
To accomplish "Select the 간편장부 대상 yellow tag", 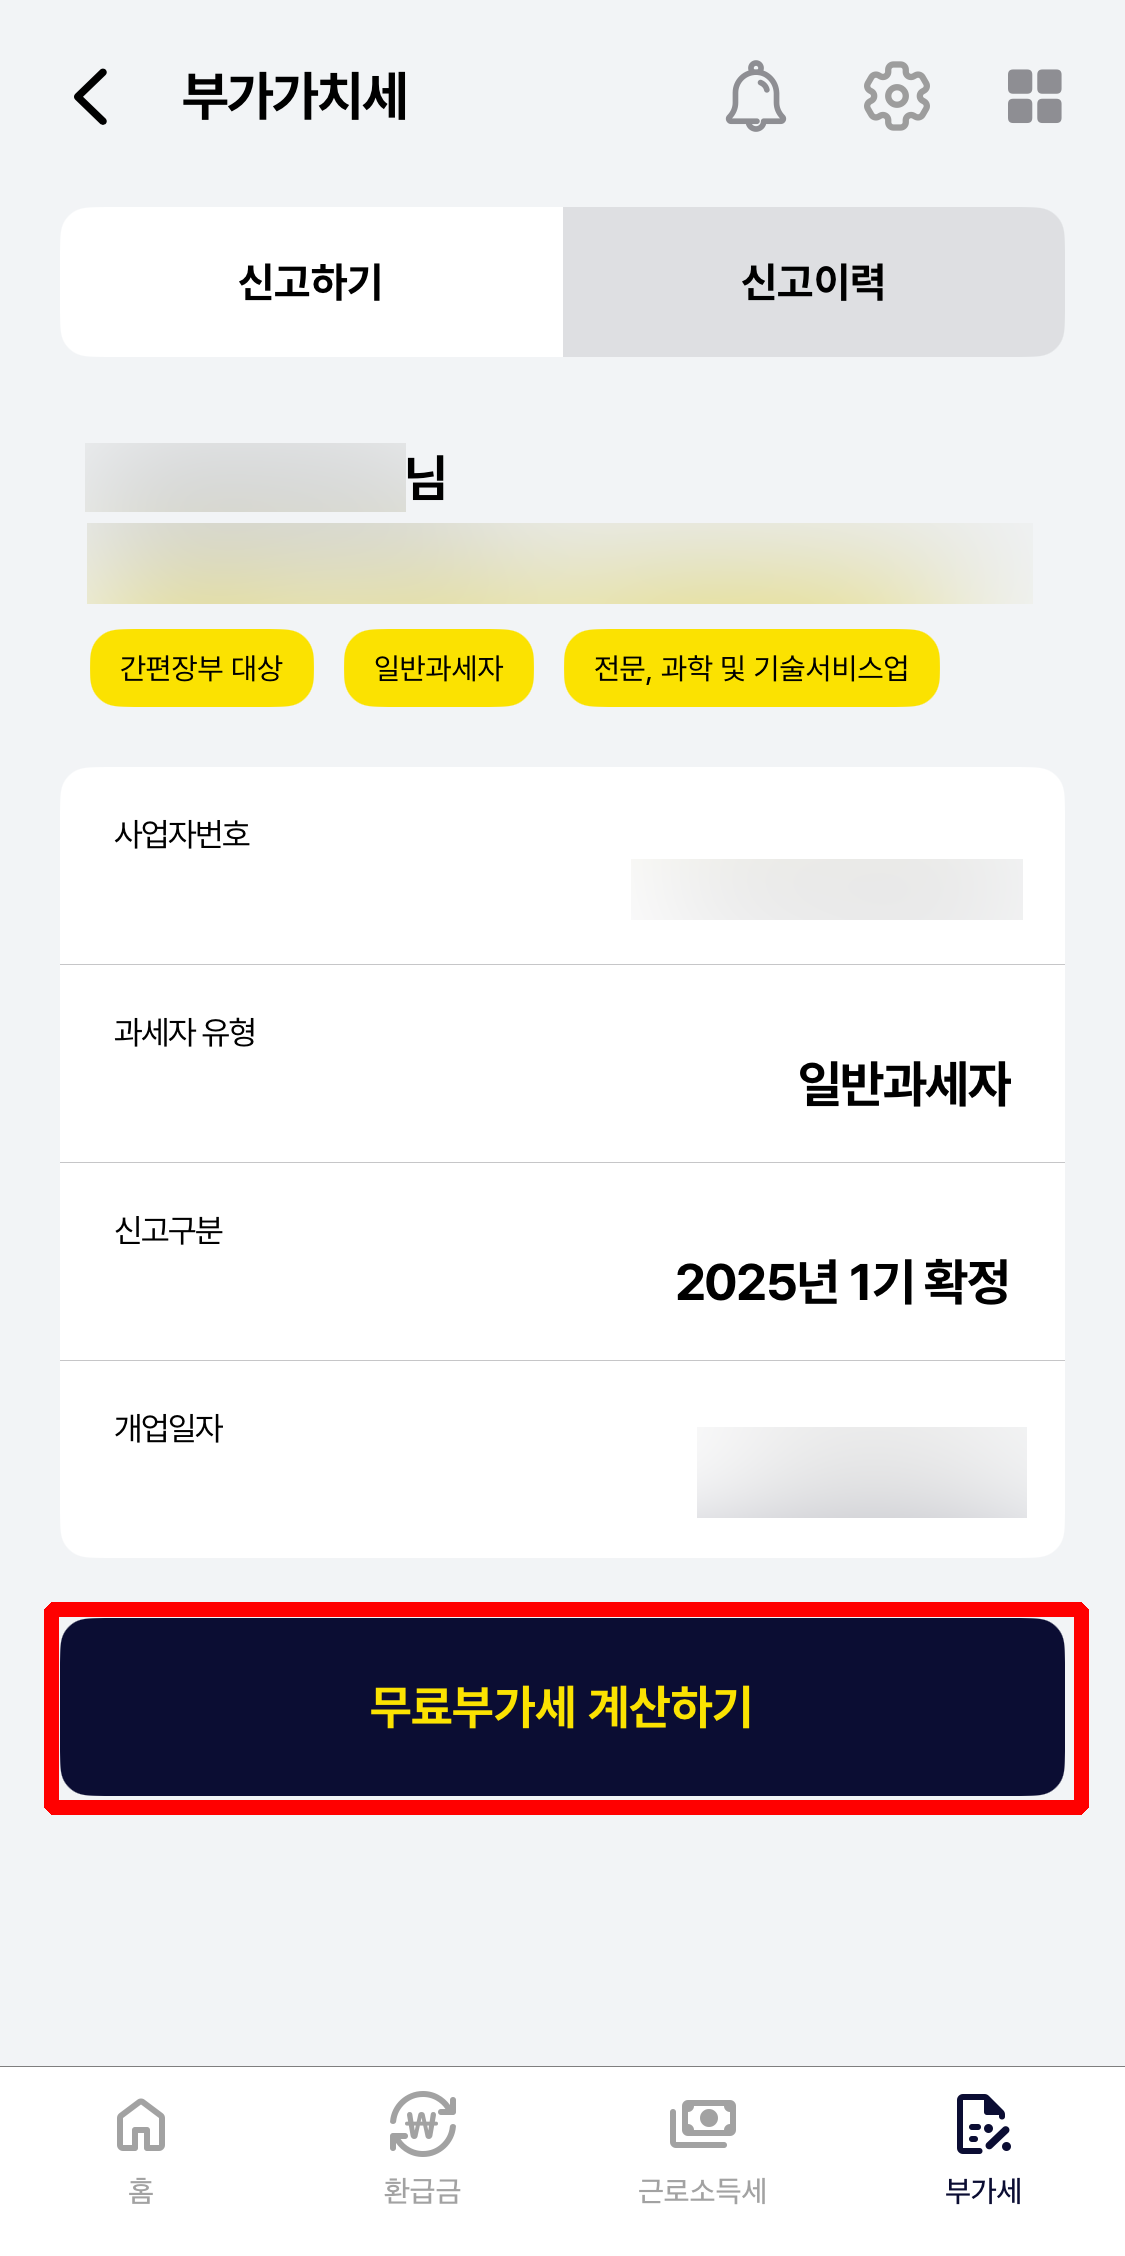I will [200, 667].
